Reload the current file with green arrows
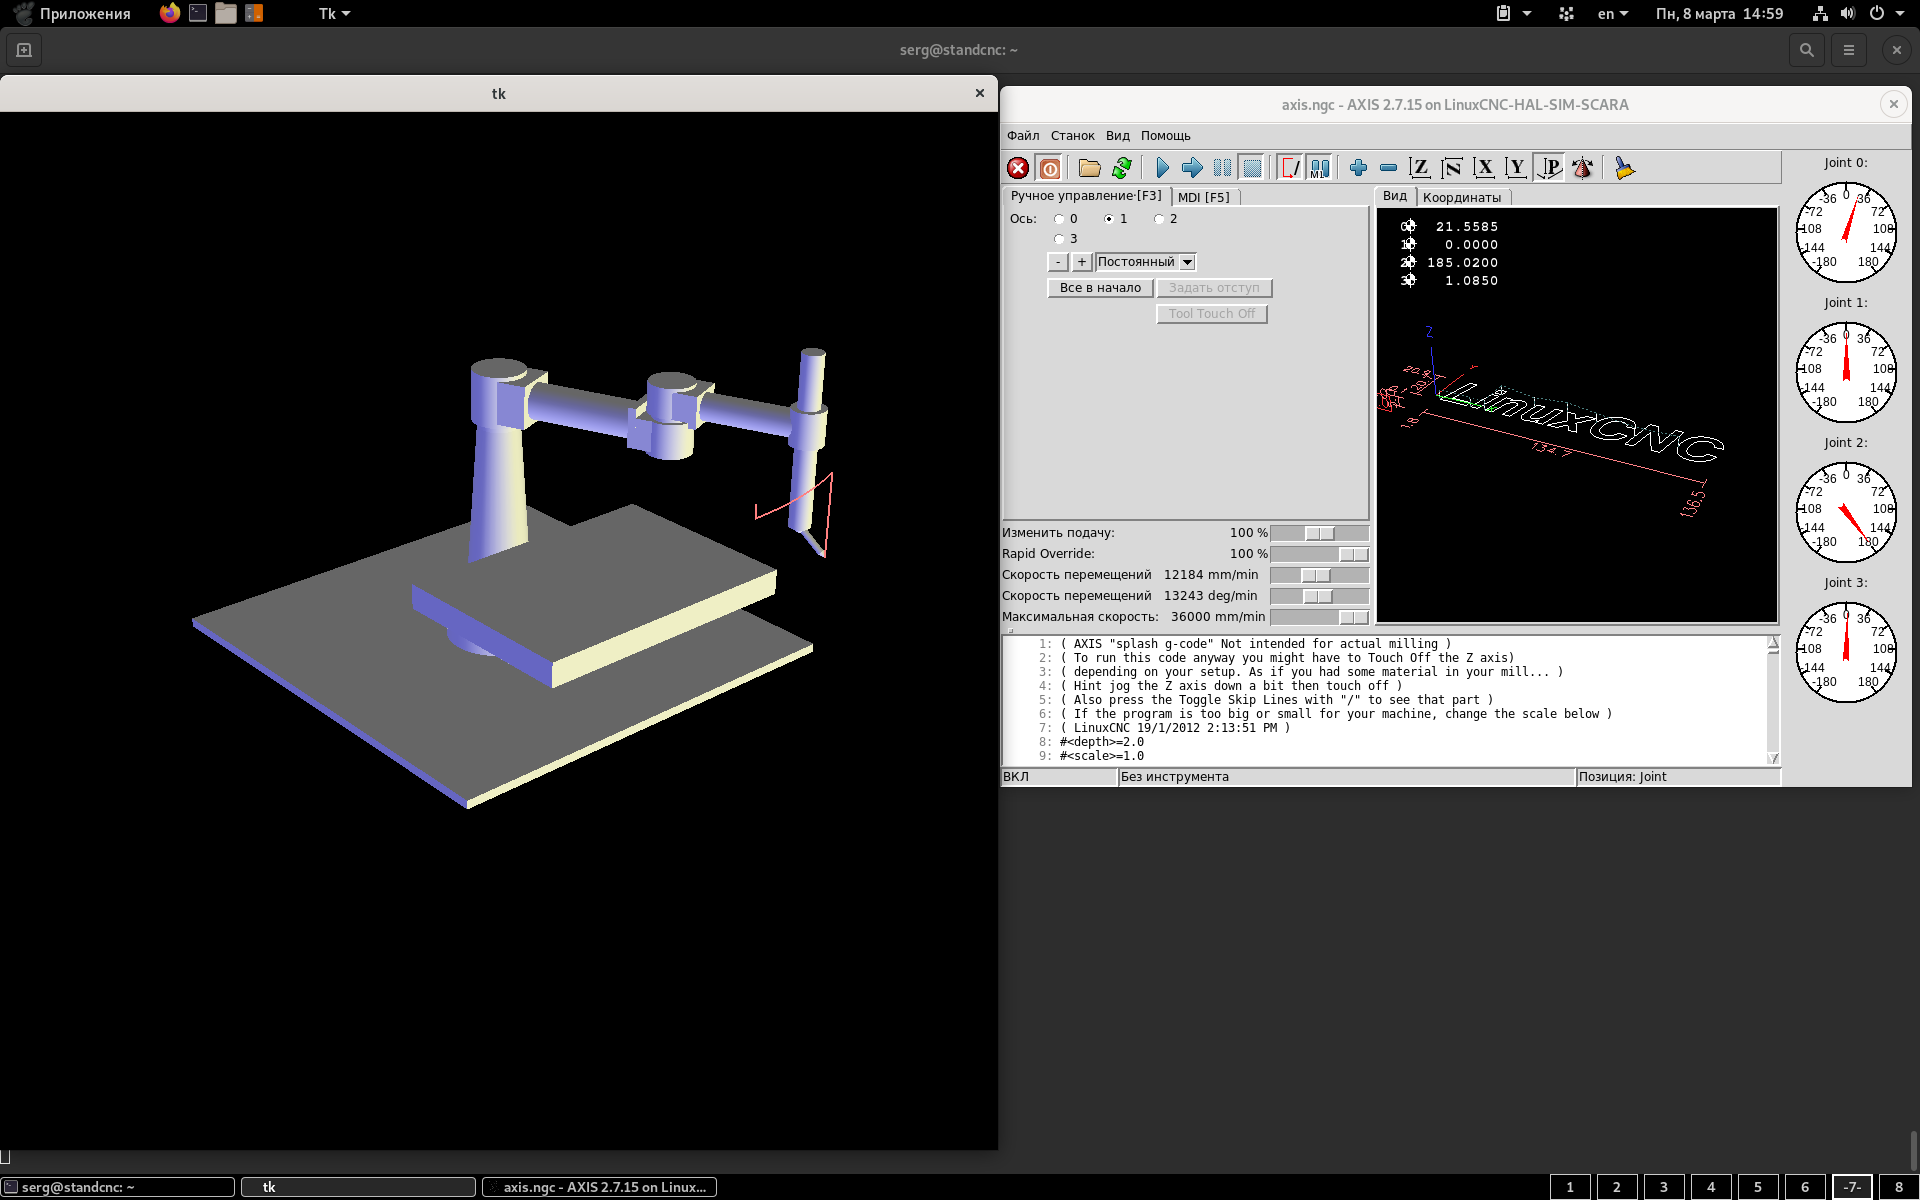This screenshot has height=1200, width=1920. click(x=1122, y=168)
